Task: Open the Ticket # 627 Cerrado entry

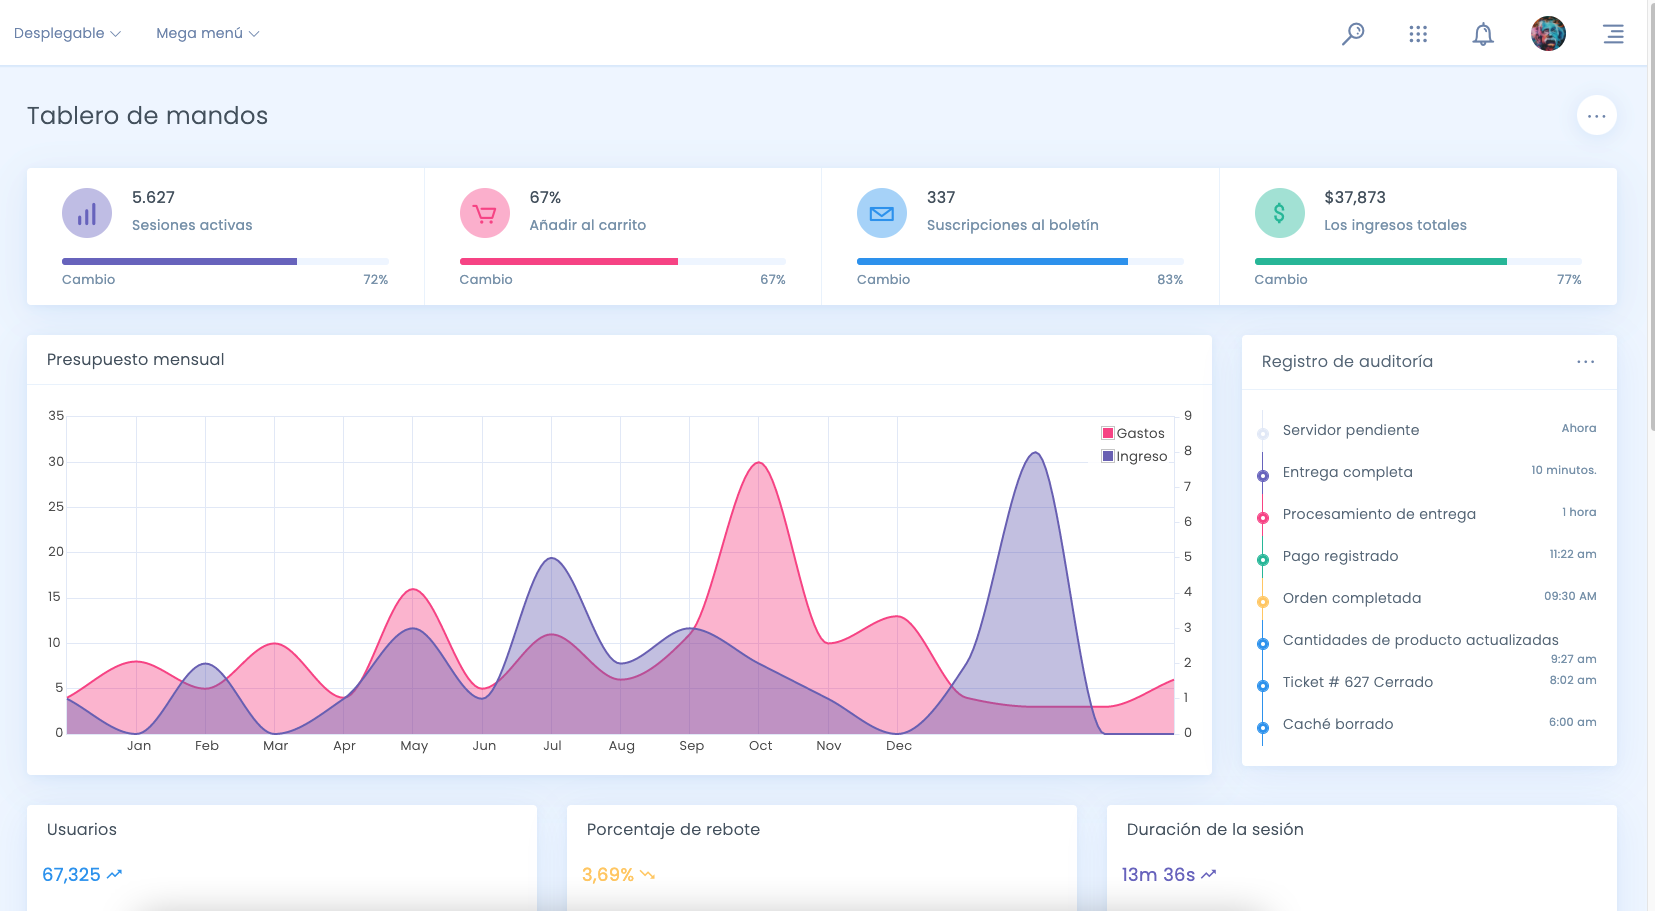Action: tap(1357, 682)
